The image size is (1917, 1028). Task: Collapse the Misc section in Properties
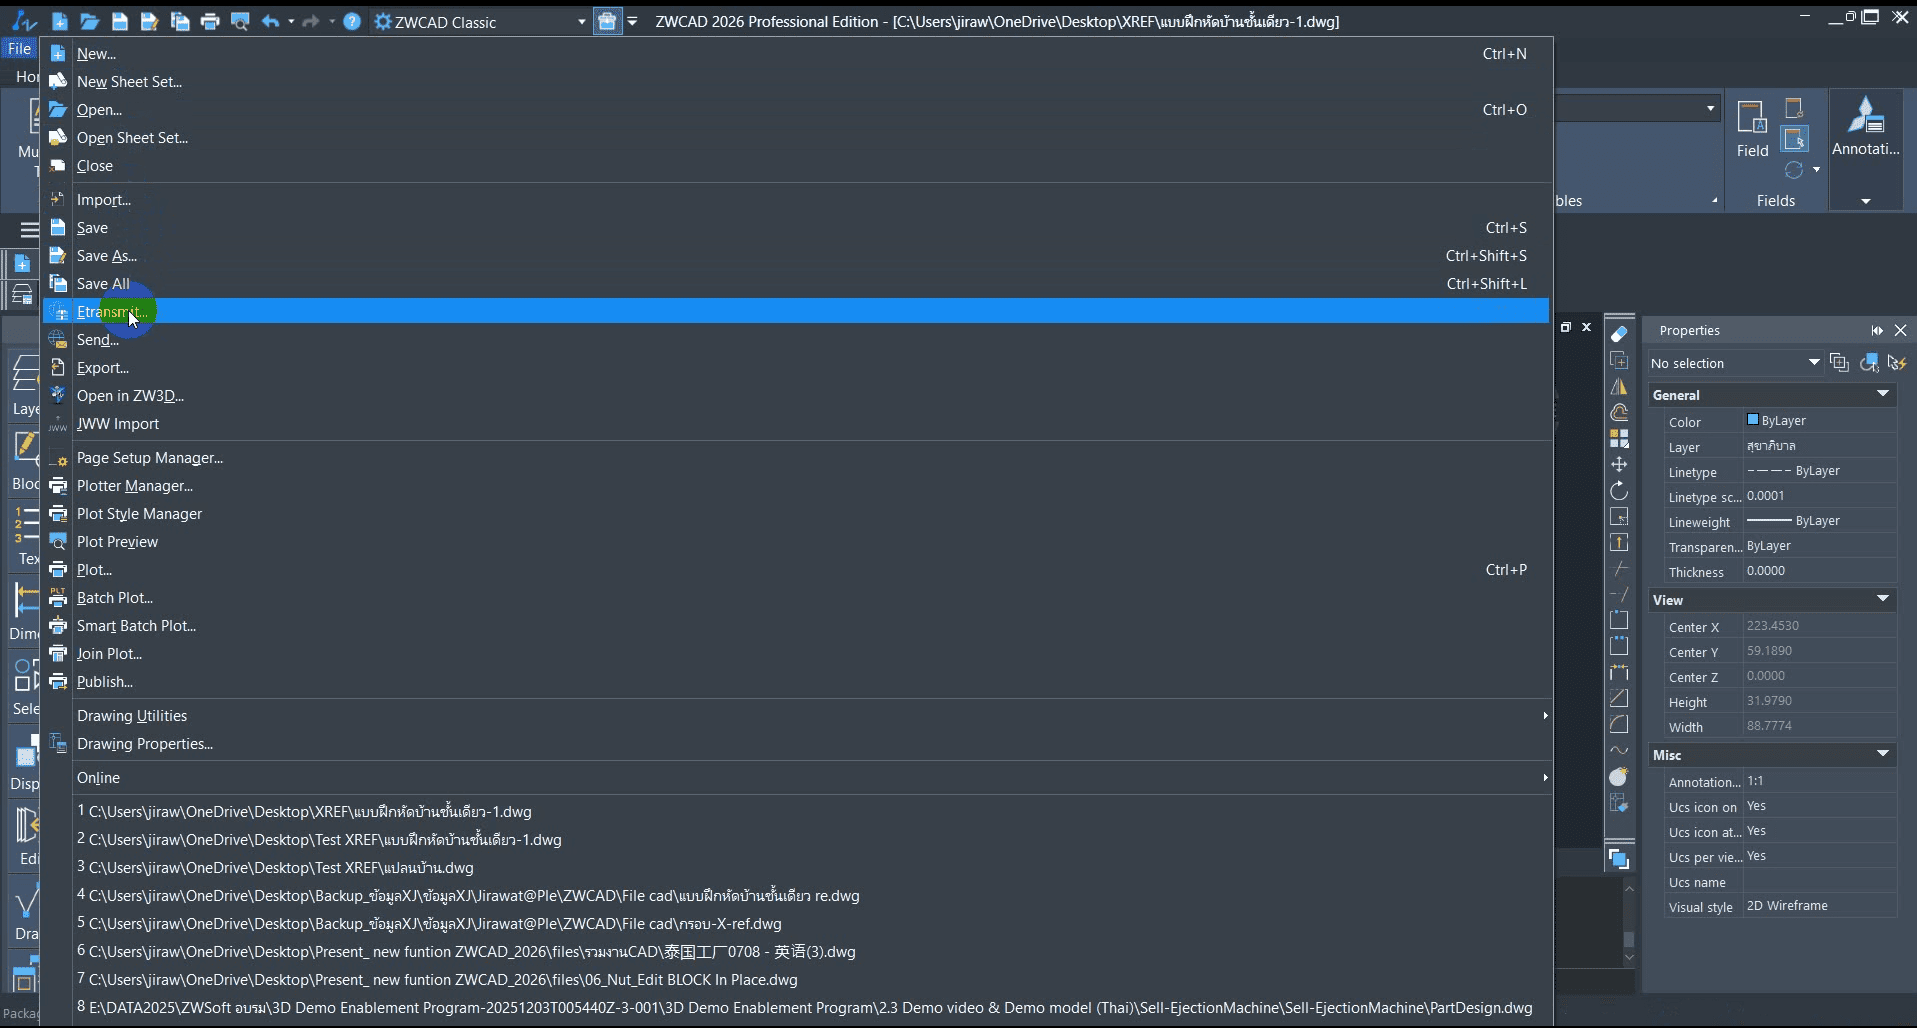coord(1883,755)
